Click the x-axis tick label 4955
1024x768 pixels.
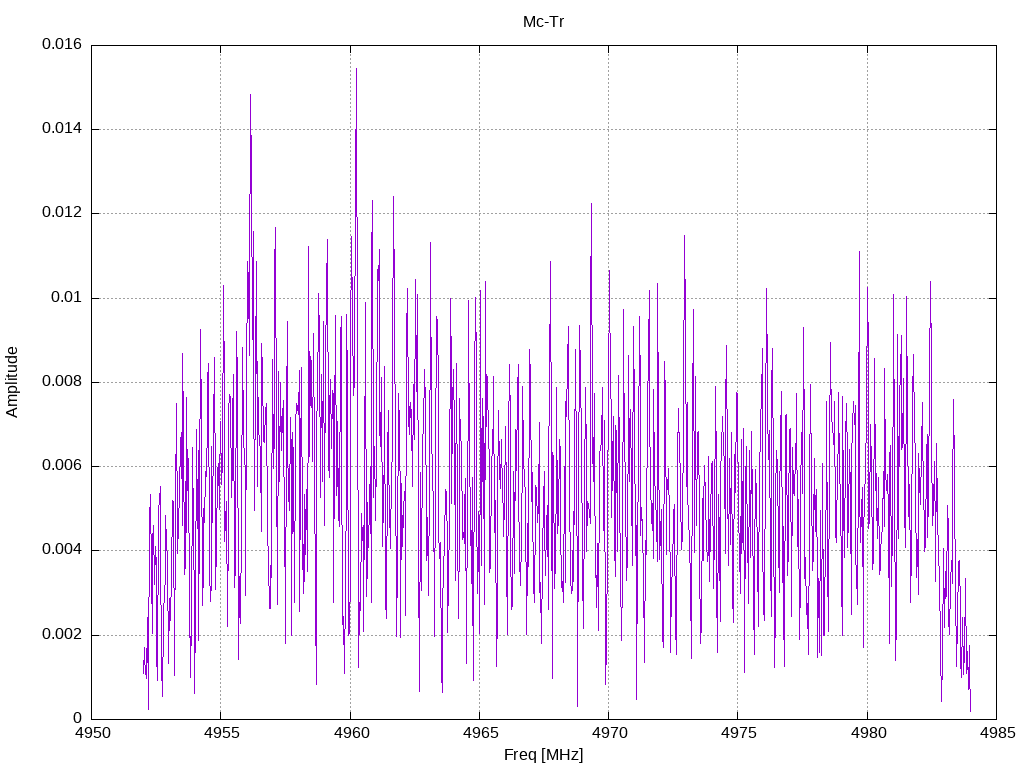pyautogui.click(x=221, y=733)
